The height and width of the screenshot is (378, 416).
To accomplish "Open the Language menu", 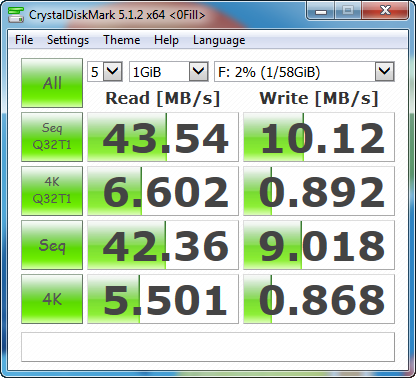I will (x=219, y=40).
